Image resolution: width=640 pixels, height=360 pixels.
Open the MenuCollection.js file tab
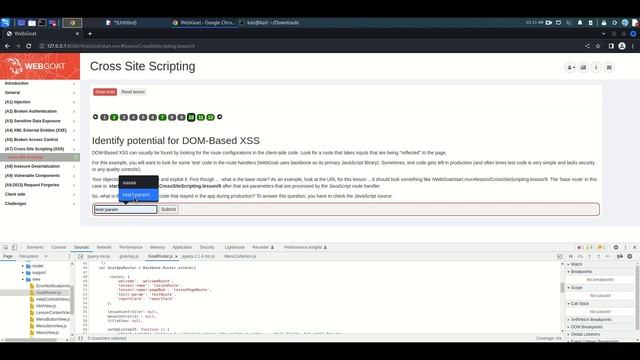pos(240,256)
